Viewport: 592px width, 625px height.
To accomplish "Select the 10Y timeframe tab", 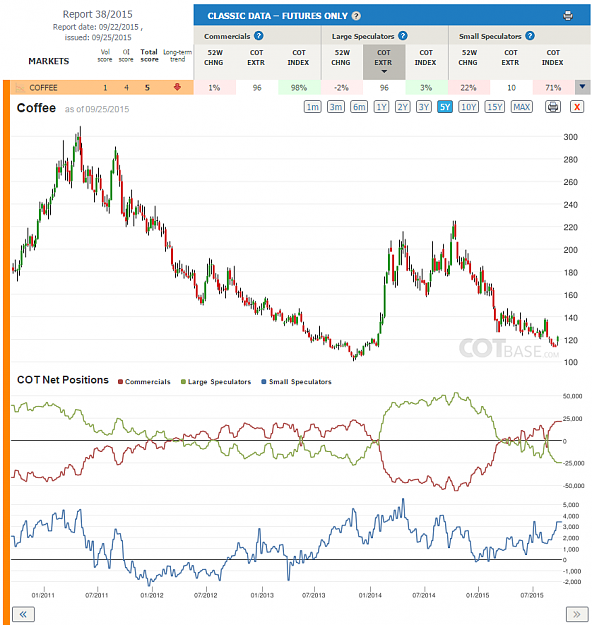I will 468,107.
